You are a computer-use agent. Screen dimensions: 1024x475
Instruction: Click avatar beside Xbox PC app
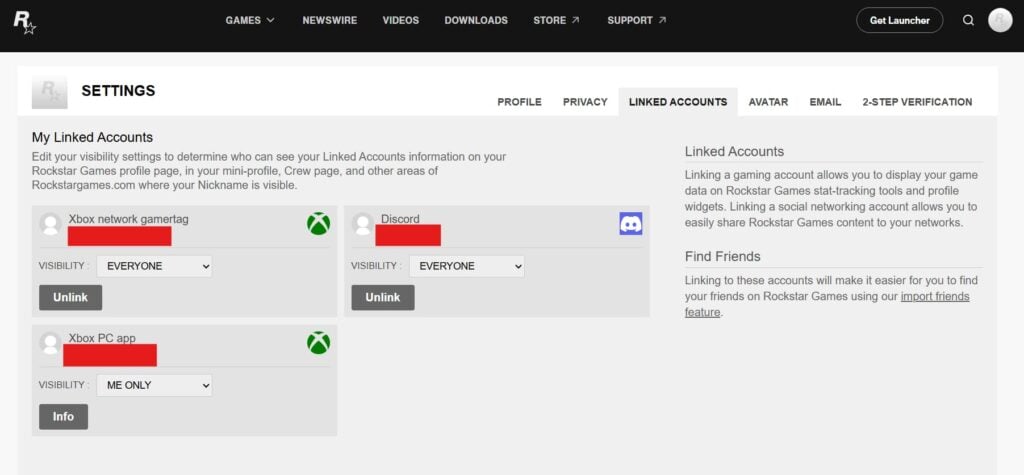click(50, 343)
